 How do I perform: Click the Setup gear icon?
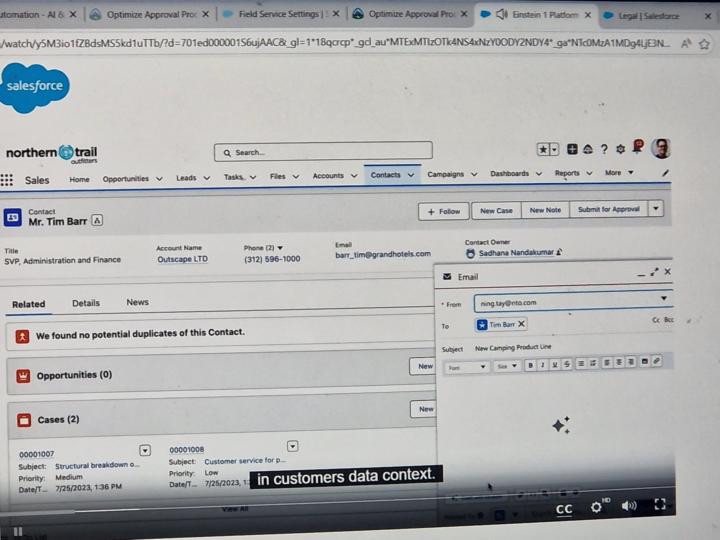click(x=620, y=150)
